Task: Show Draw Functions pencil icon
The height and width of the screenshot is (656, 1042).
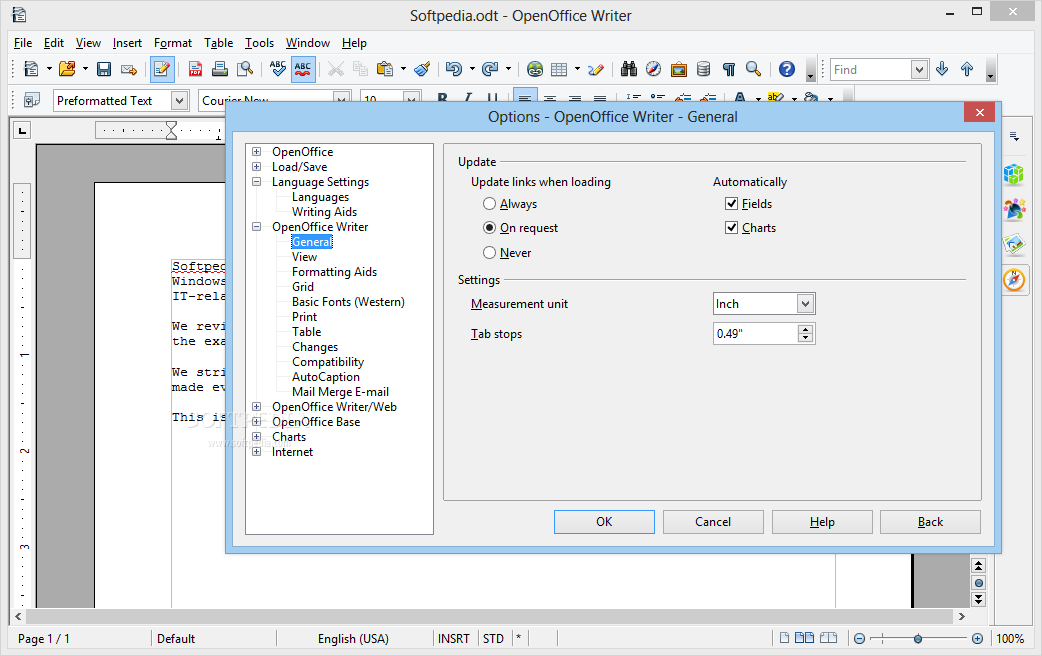Action: pyautogui.click(x=596, y=69)
